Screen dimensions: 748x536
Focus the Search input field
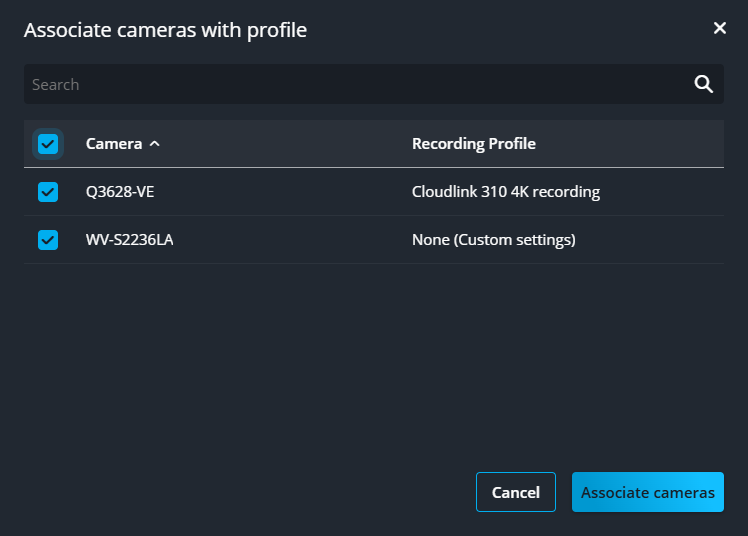[350, 84]
